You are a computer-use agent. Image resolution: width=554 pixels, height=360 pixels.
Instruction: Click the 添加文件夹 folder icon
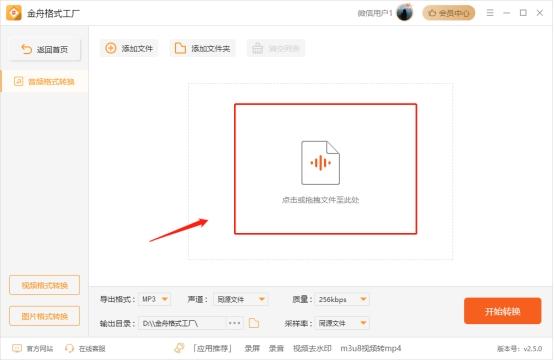[180, 48]
